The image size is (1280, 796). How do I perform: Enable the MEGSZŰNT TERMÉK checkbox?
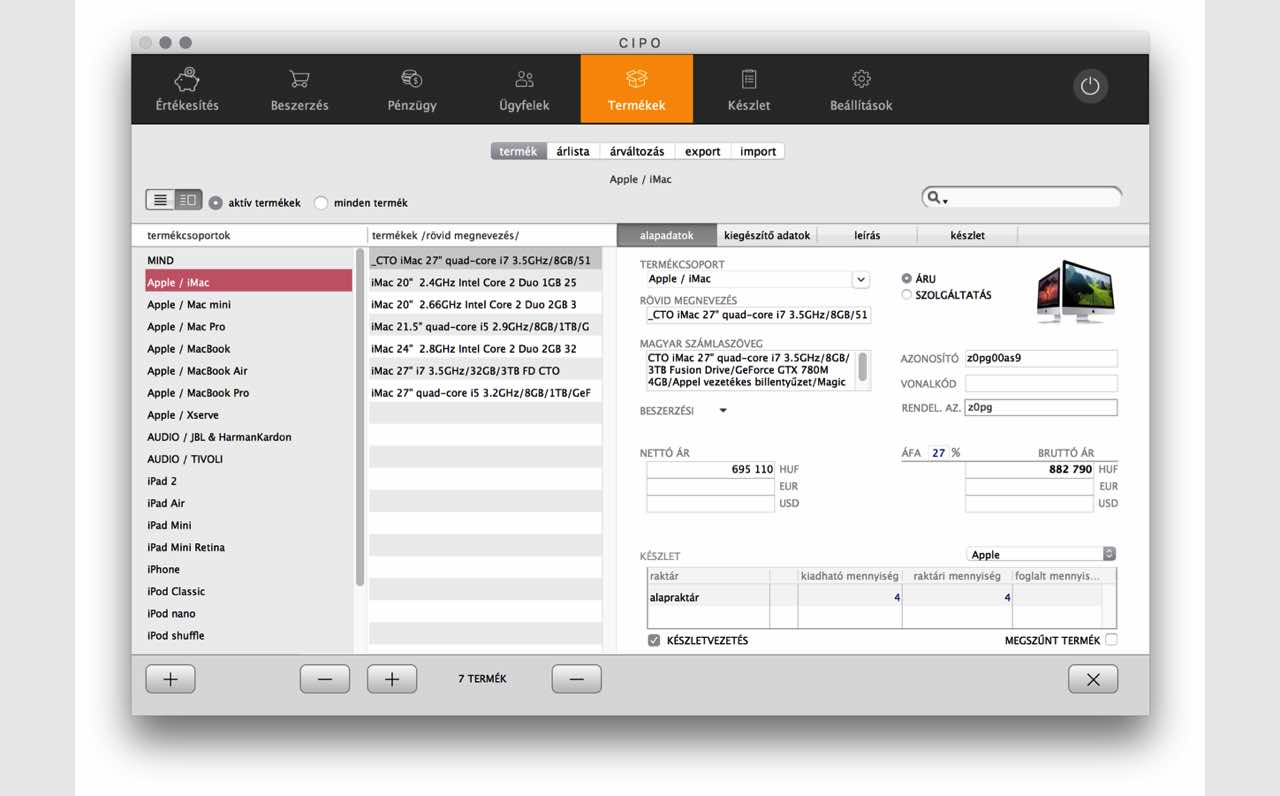[x=1111, y=640]
